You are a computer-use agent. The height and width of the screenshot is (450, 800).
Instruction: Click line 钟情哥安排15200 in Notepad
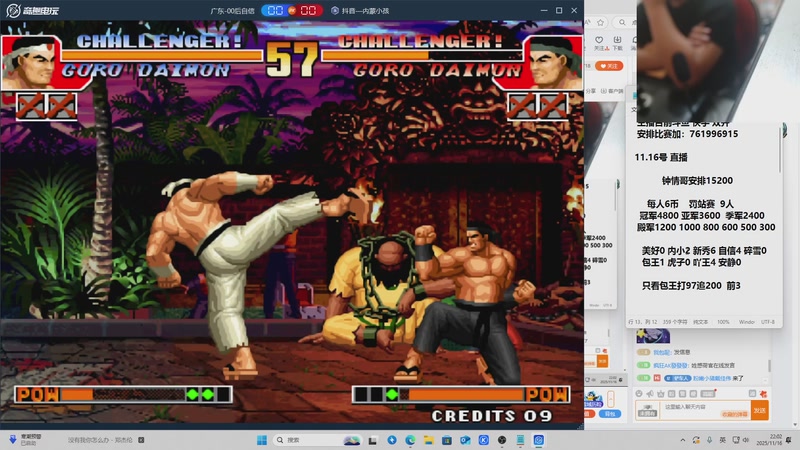(697, 181)
